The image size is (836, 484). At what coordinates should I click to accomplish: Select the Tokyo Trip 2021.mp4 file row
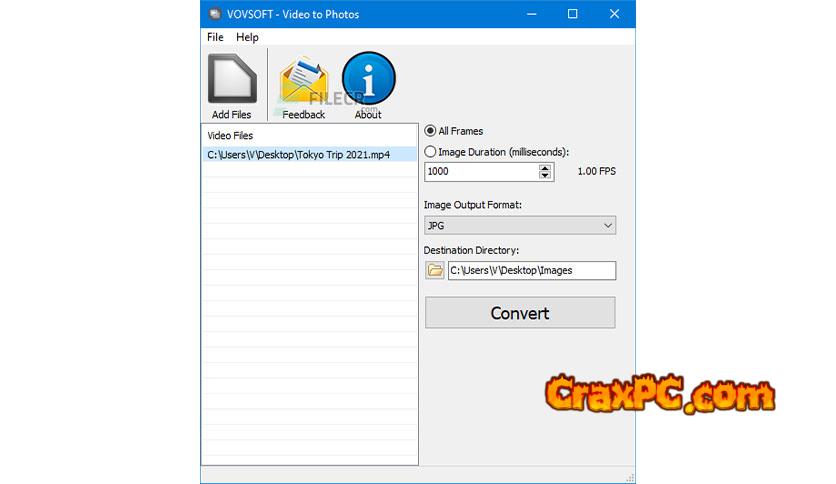(309, 155)
